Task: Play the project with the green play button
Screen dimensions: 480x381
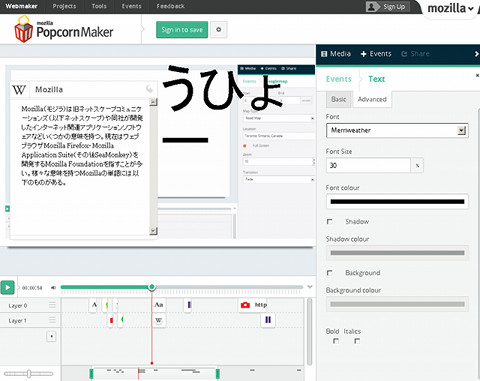Action: click(x=7, y=287)
